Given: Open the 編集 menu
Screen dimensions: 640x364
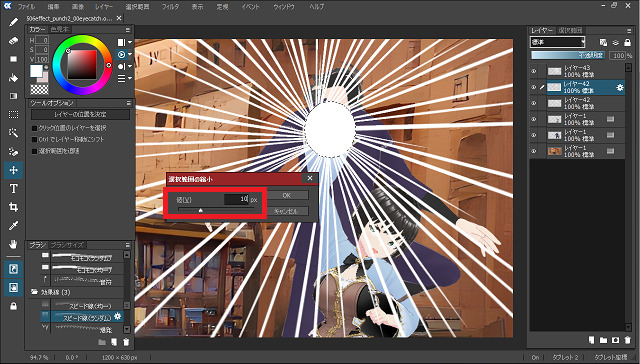Looking at the screenshot, I should coord(53,7).
